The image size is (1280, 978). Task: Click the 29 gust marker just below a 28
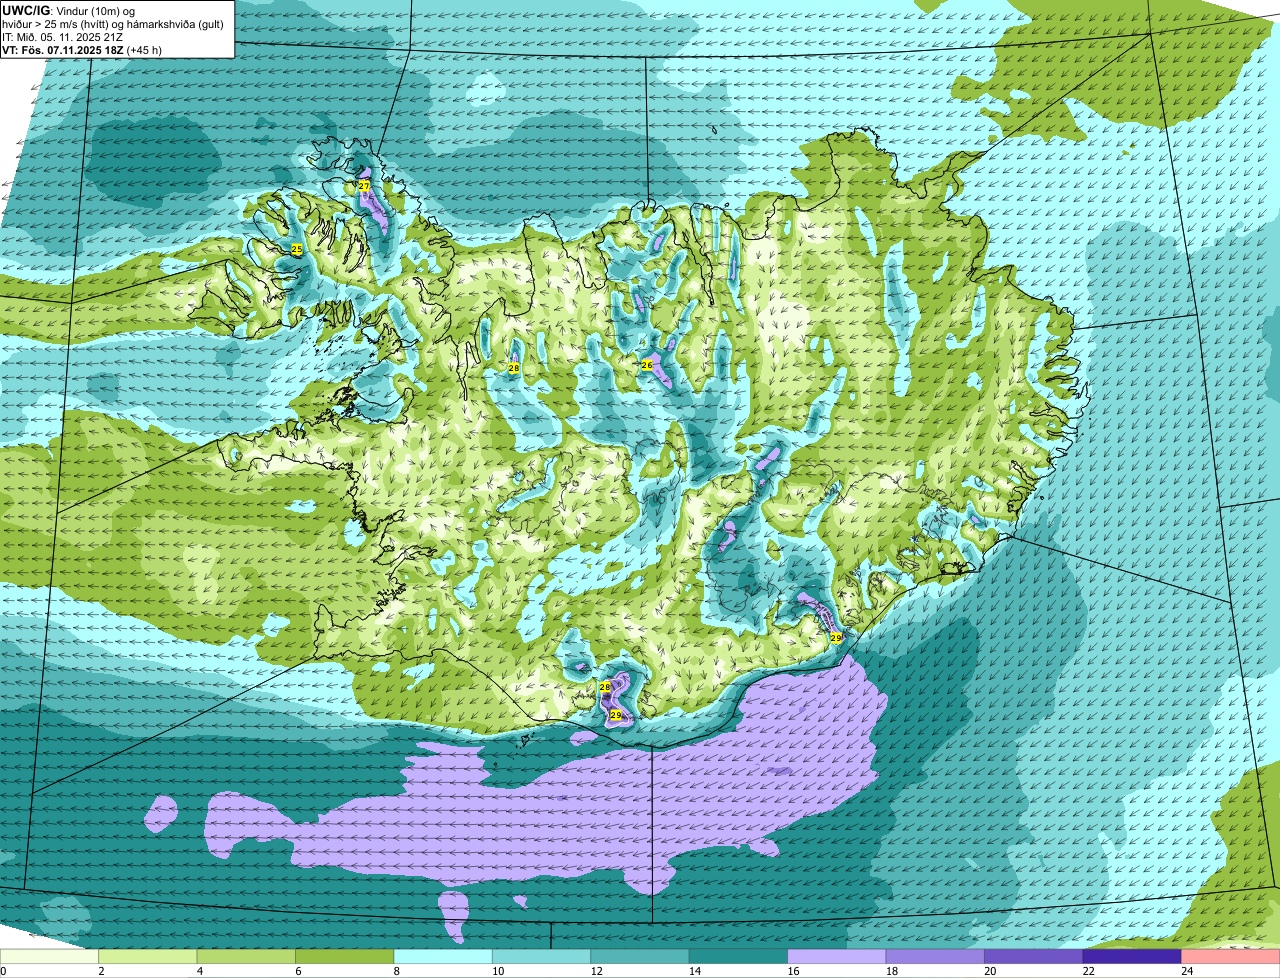click(616, 715)
